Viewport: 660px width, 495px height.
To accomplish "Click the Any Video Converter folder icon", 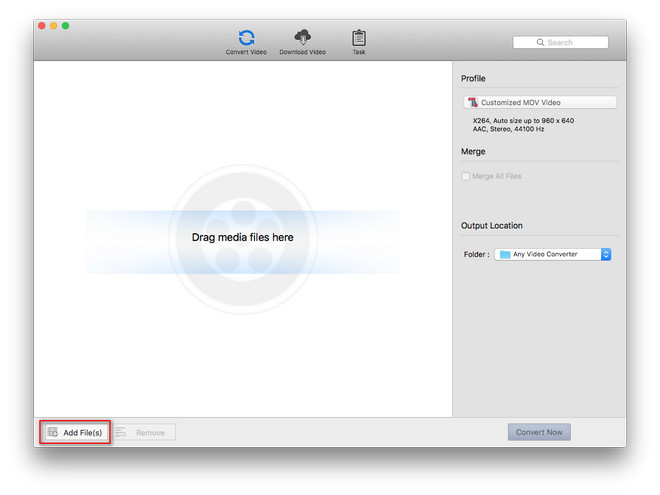I will [505, 254].
